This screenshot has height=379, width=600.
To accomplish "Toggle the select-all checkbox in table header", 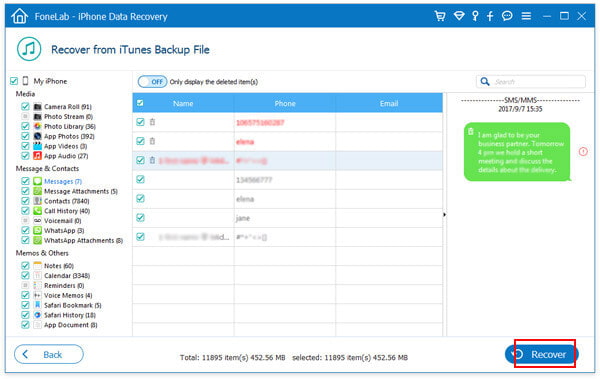I will click(140, 103).
